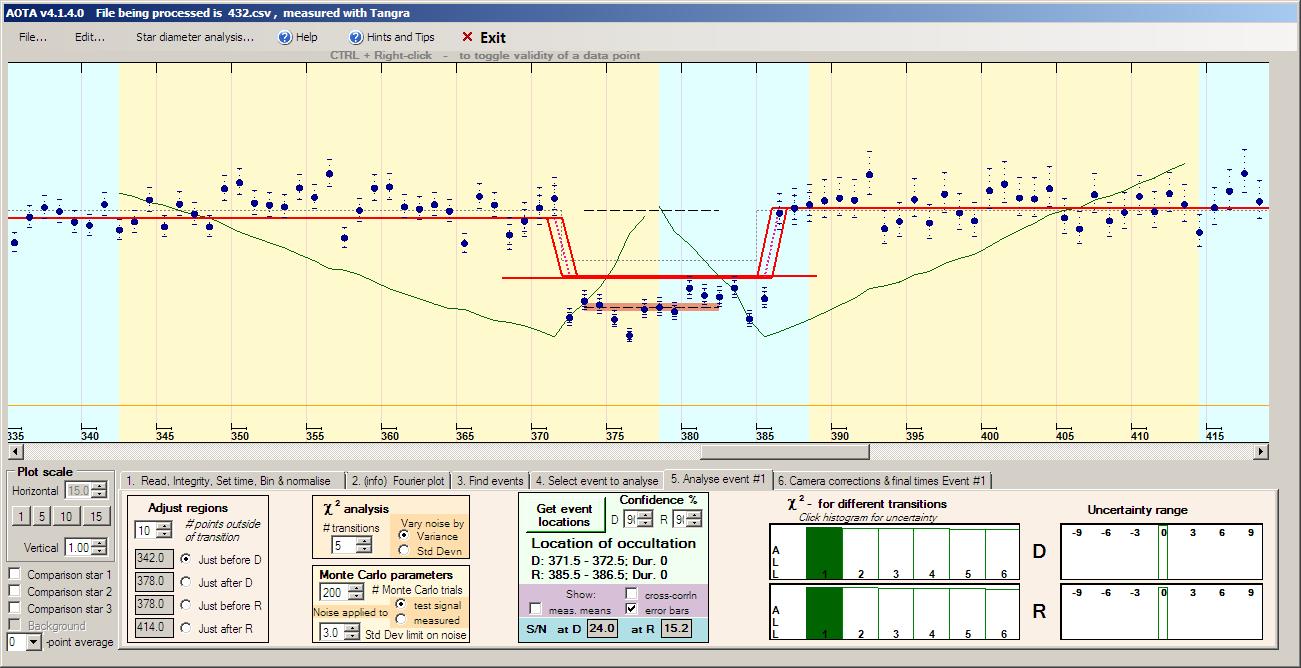Click R histogram bar for 4 transitions
Image resolution: width=1301 pixels, height=668 pixels.
(x=932, y=613)
